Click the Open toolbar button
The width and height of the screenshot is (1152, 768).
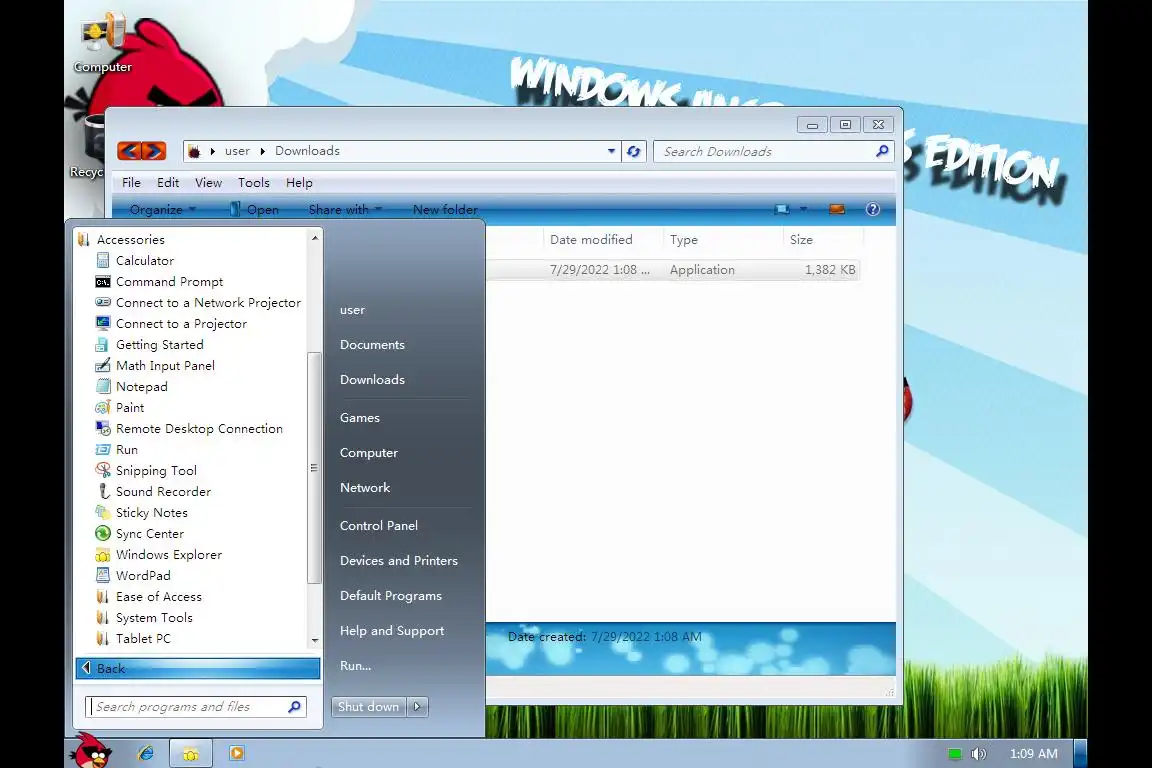254,209
